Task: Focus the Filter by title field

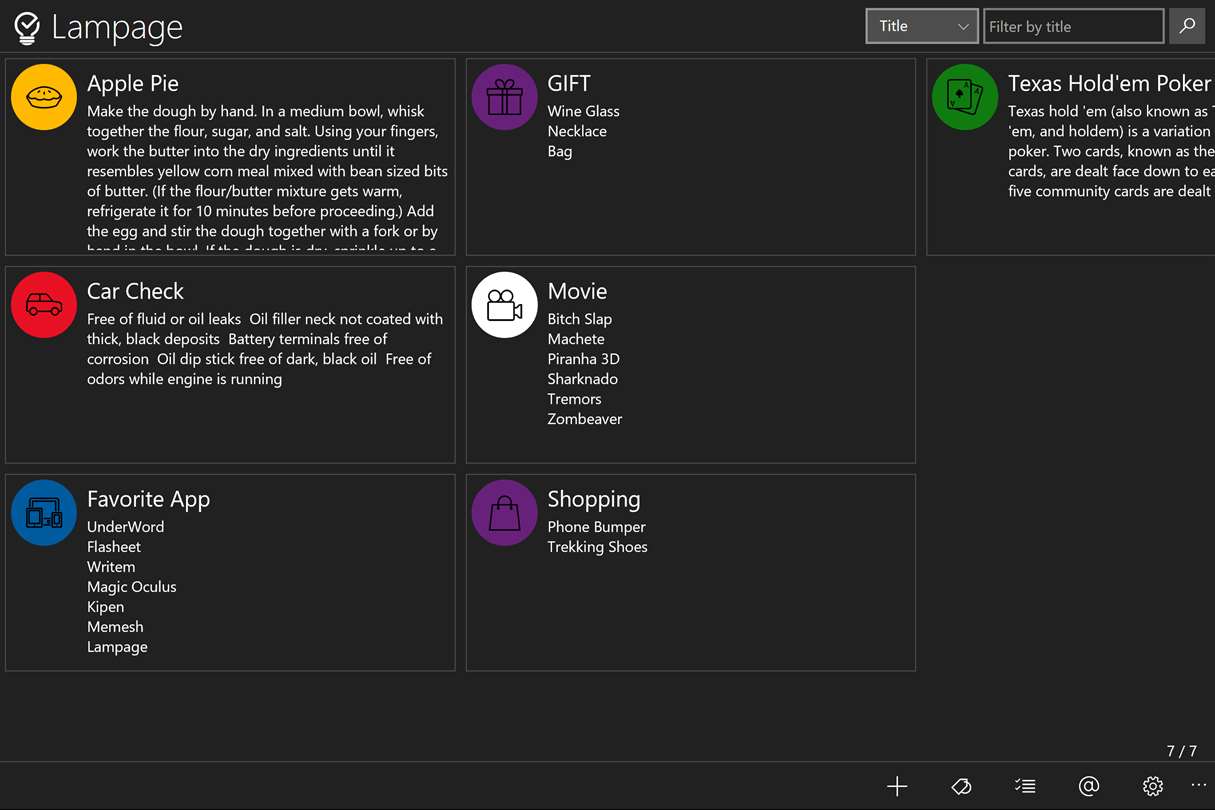Action: pos(1073,26)
